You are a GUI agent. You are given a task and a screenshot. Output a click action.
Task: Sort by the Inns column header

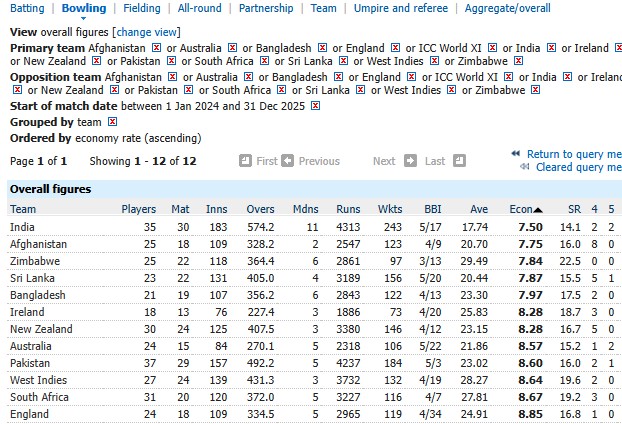tap(217, 209)
